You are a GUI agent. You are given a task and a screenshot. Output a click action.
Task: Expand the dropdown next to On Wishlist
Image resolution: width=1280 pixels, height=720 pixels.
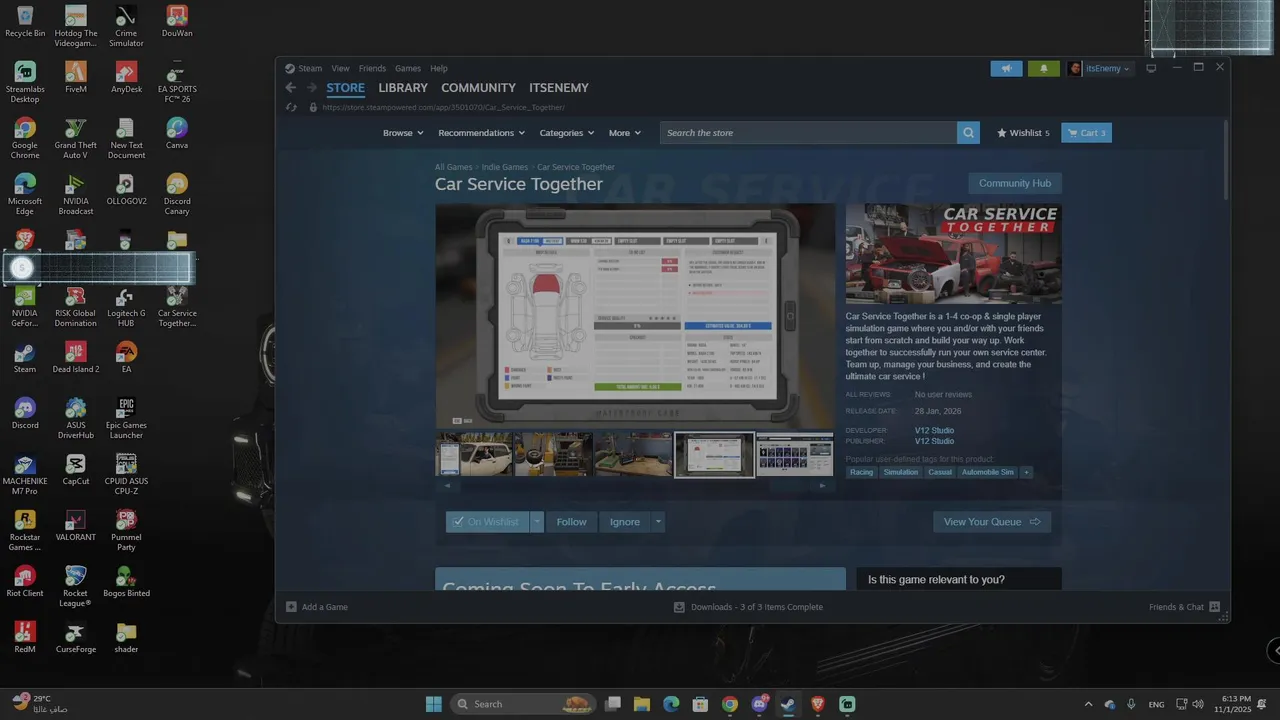(537, 522)
